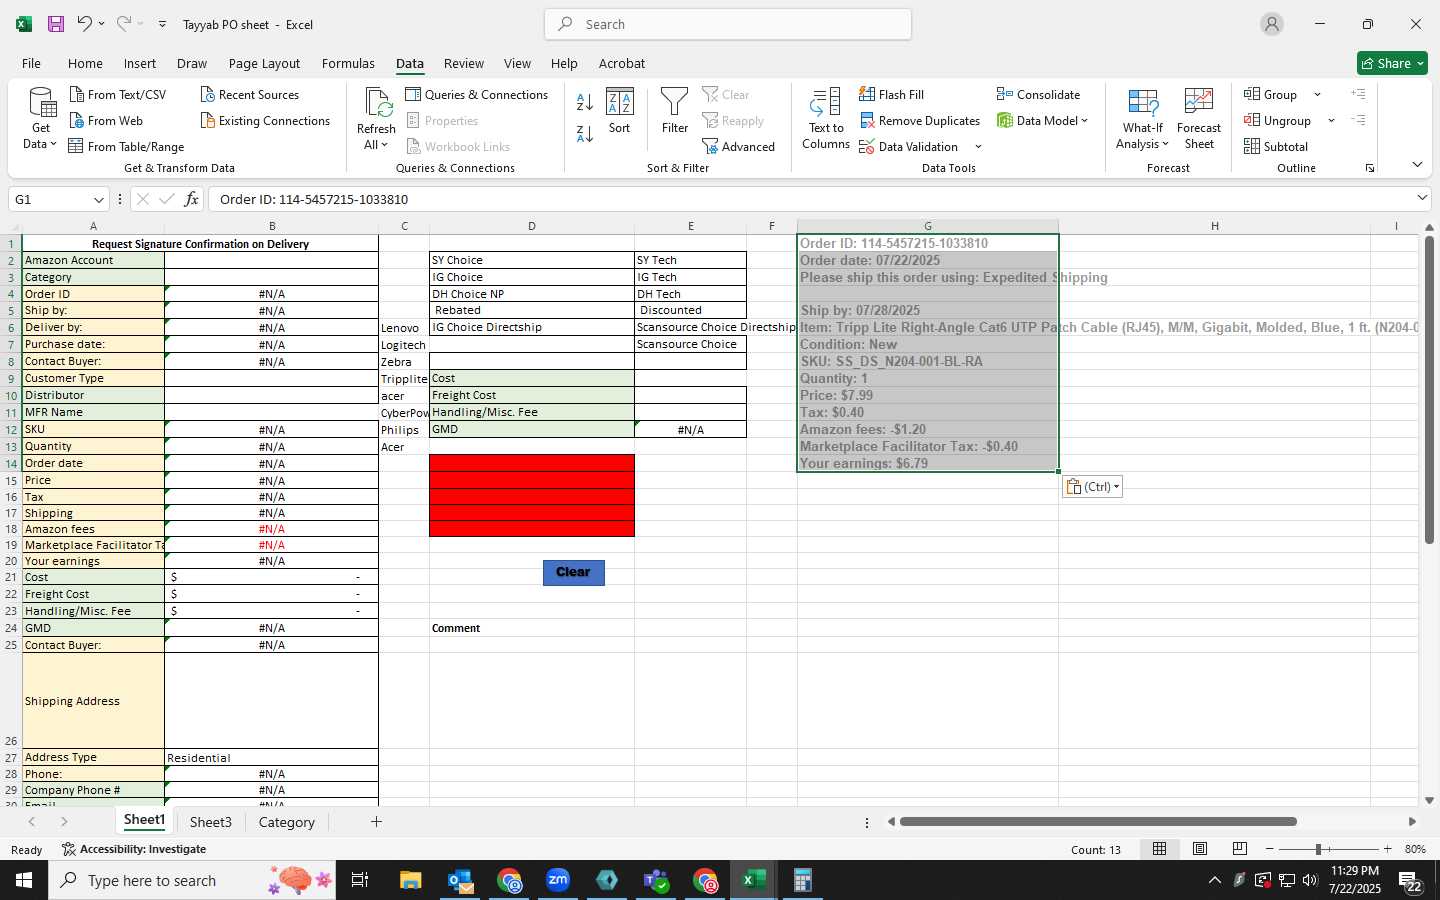Click the Windows Start button
The image size is (1440, 900).
(24, 881)
